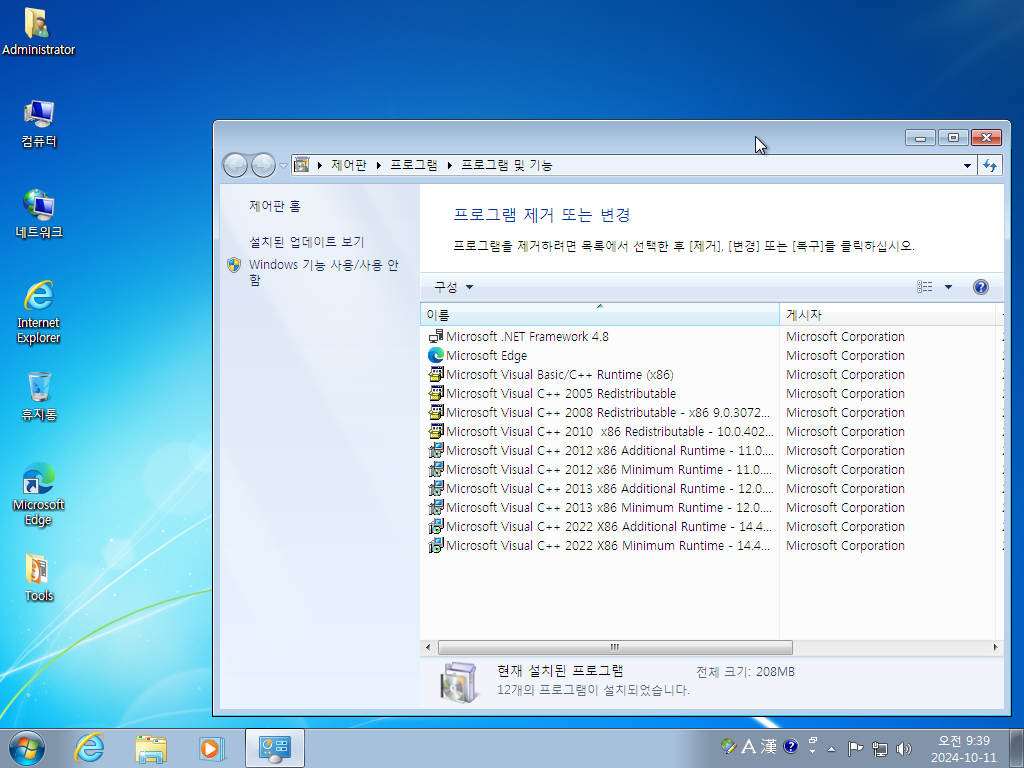Click the Show desktop button

click(x=1016, y=748)
